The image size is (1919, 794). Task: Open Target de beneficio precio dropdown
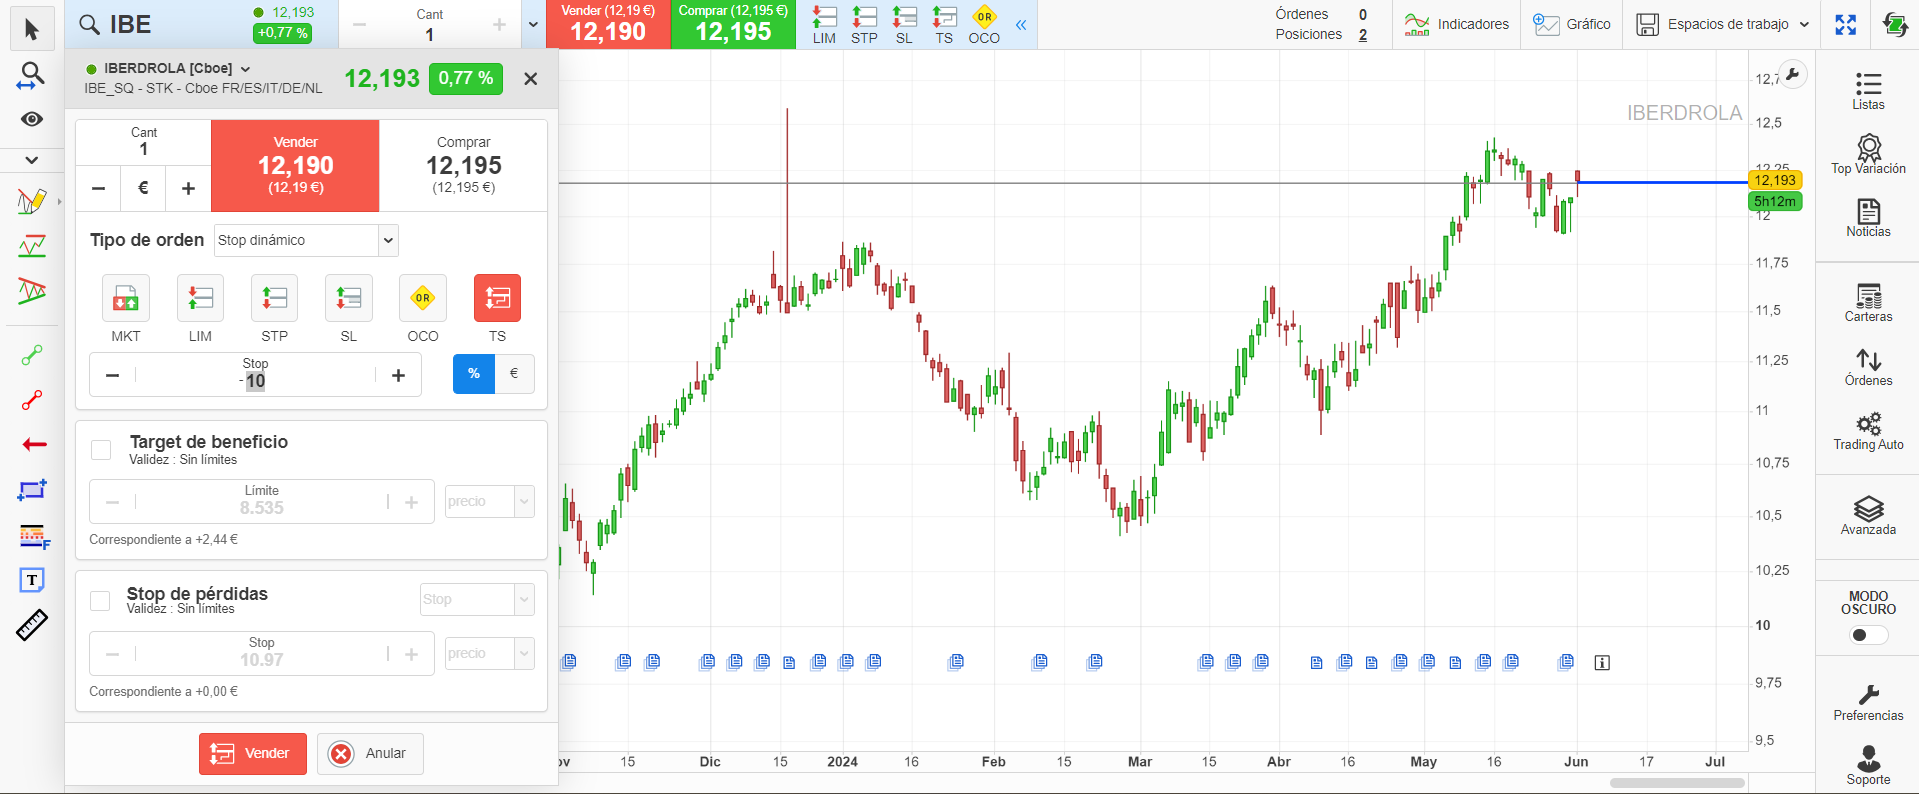[490, 502]
